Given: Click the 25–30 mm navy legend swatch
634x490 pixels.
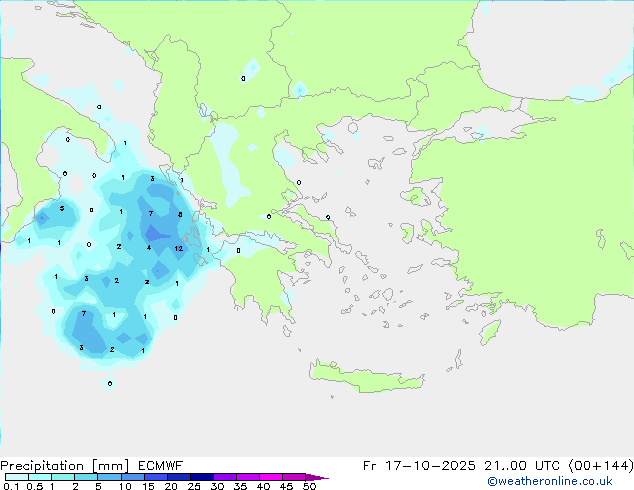Looking at the screenshot, I should pyautogui.click(x=201, y=477).
